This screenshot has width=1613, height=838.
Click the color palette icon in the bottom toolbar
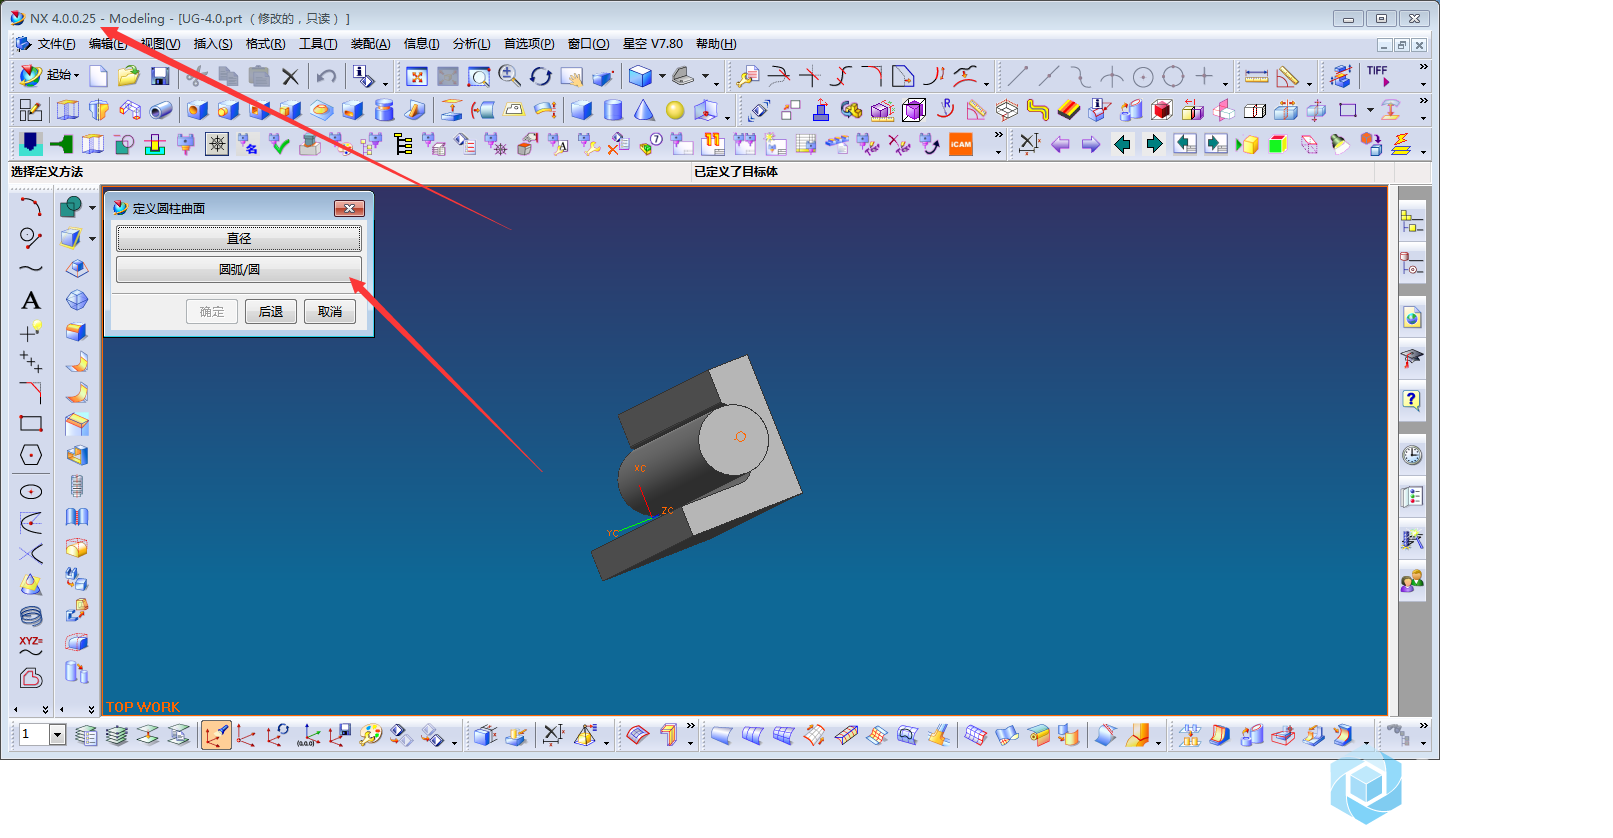pos(371,735)
